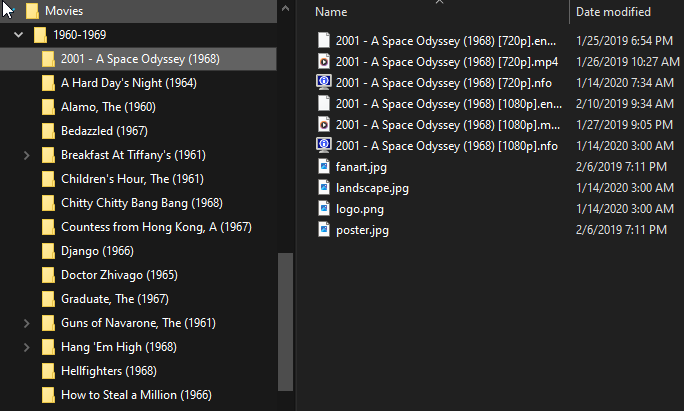Expand Guns of Navarone folder node

point(27,323)
